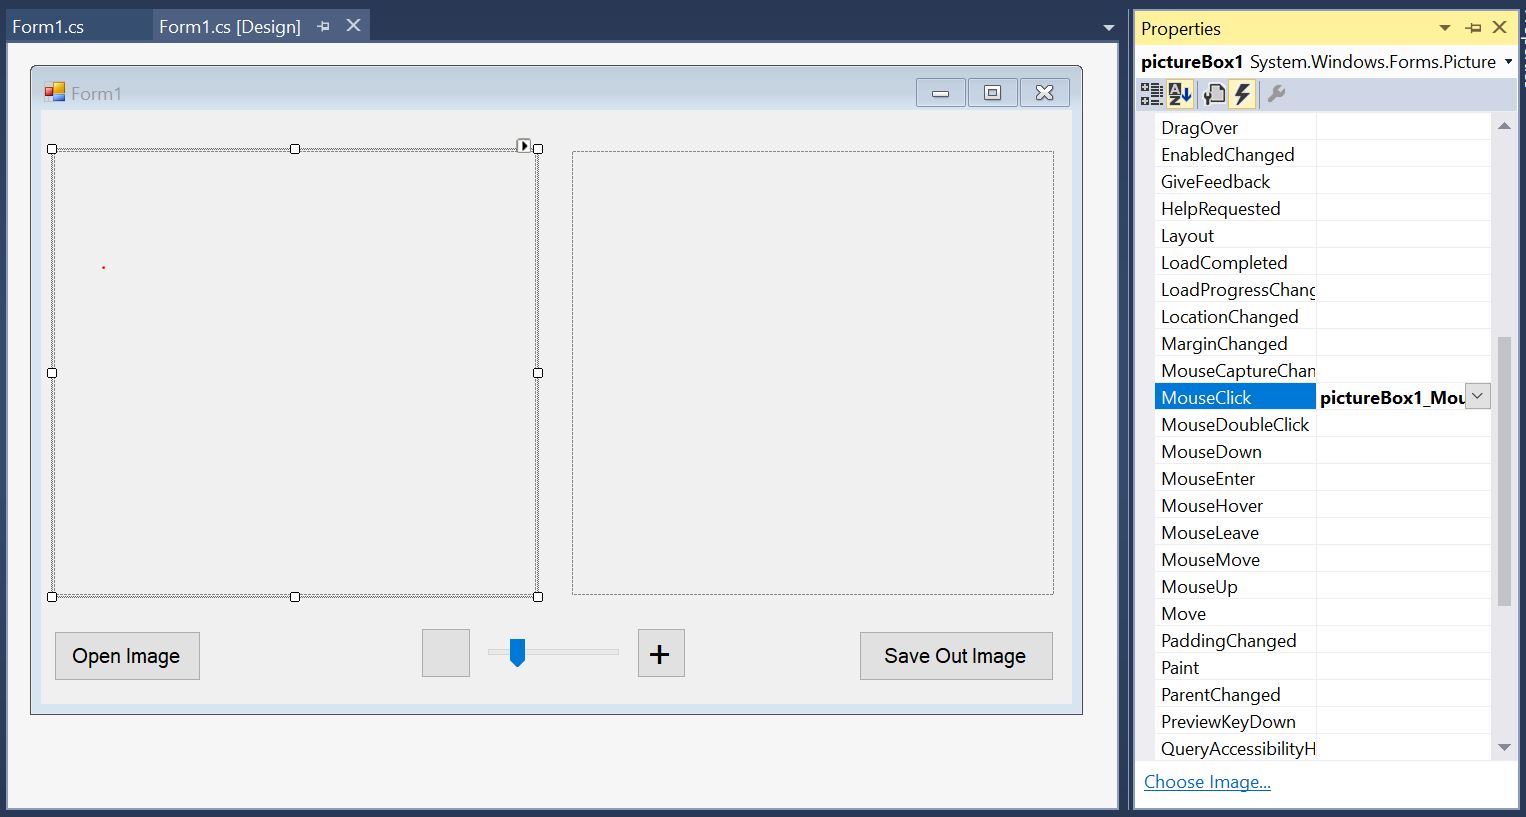Select the Form1.cs [Design] tab
Image resolution: width=1526 pixels, height=817 pixels.
[x=230, y=25]
